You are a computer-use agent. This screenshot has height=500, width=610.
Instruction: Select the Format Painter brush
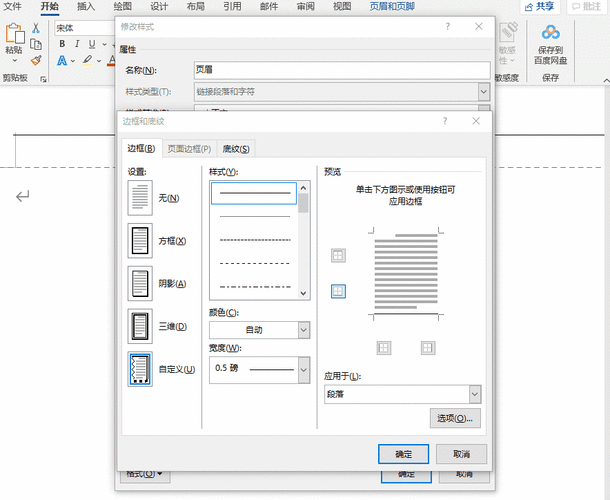(36, 60)
